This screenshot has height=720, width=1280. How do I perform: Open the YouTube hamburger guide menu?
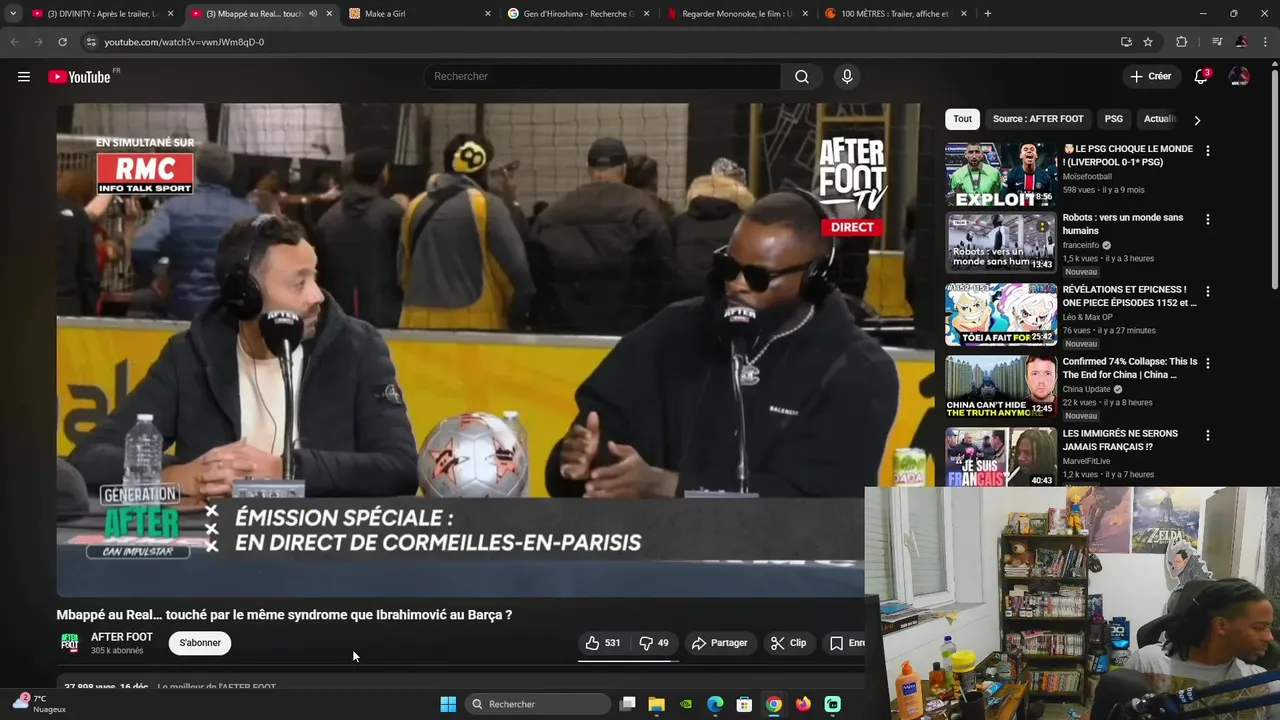24,77
